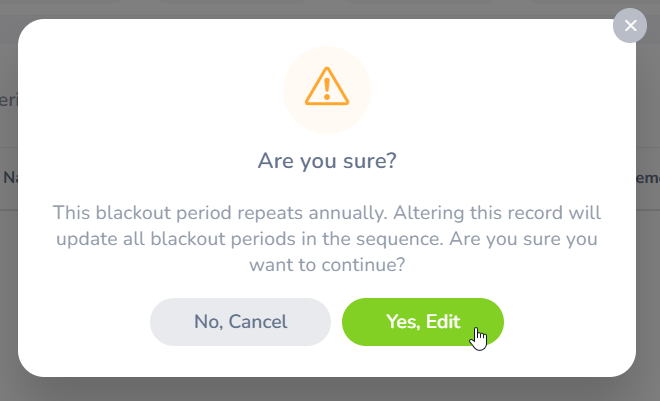Dismiss the confirmation modal via the round X
The width and height of the screenshot is (660, 401).
coord(630,25)
